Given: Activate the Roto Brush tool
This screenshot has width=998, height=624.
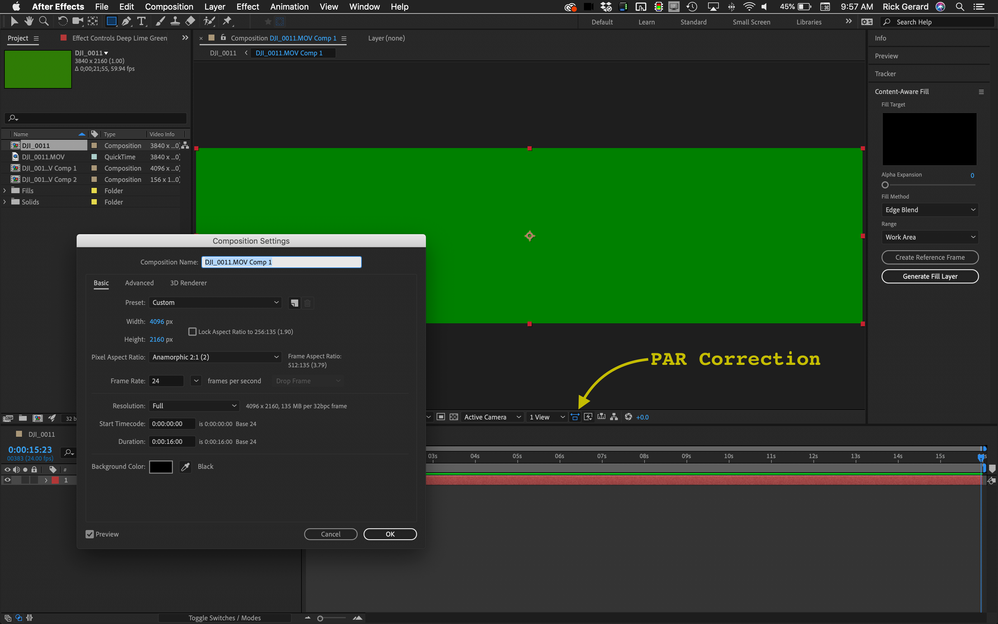Looking at the screenshot, I should click(206, 20).
